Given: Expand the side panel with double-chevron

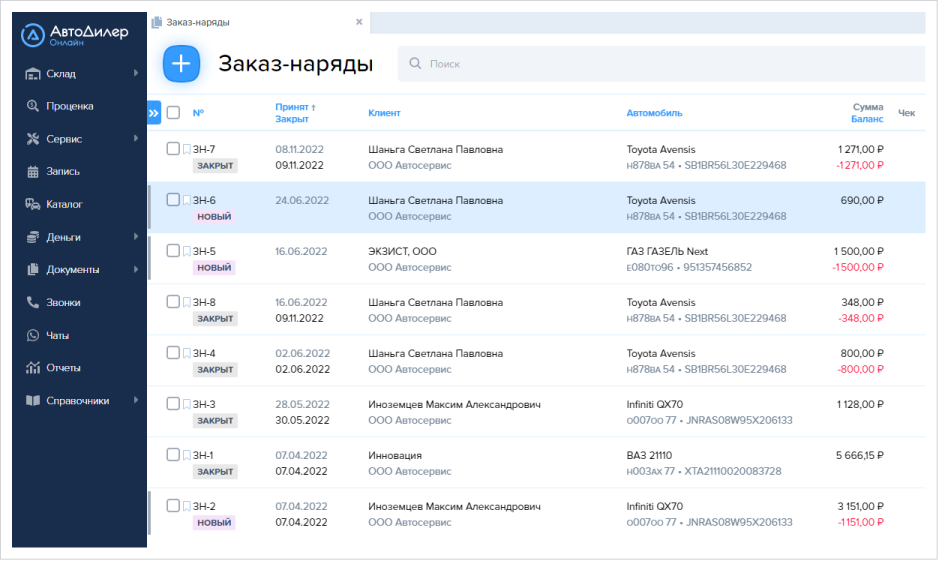Looking at the screenshot, I should [x=154, y=112].
